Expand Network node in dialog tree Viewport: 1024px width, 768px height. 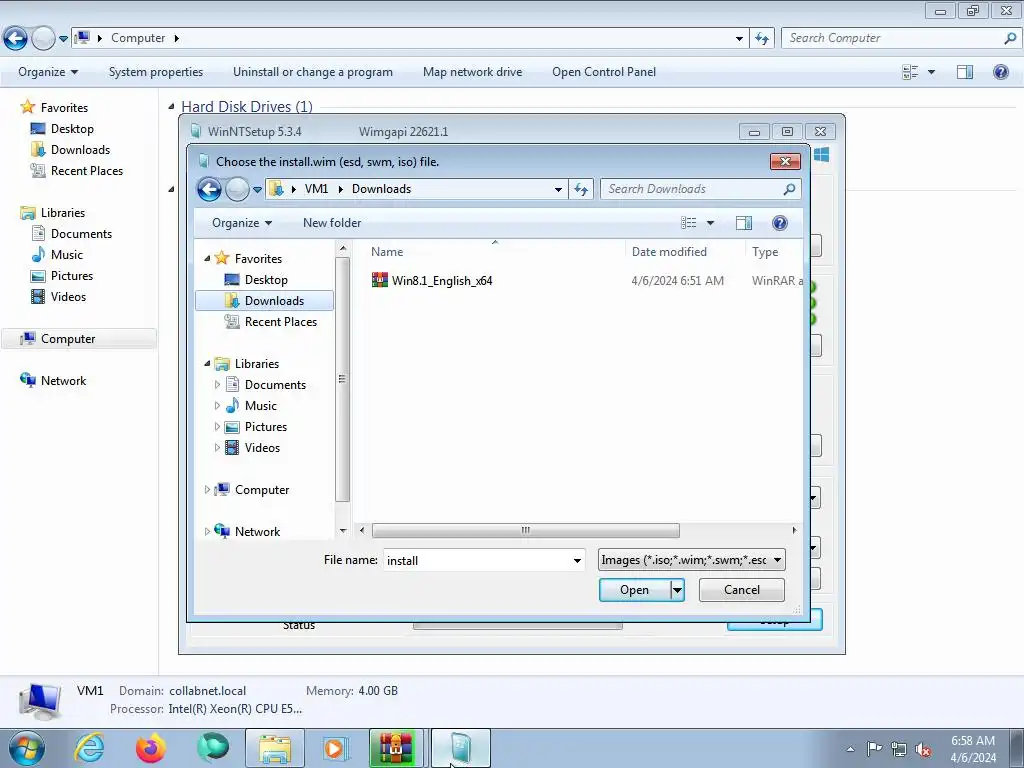tap(207, 532)
